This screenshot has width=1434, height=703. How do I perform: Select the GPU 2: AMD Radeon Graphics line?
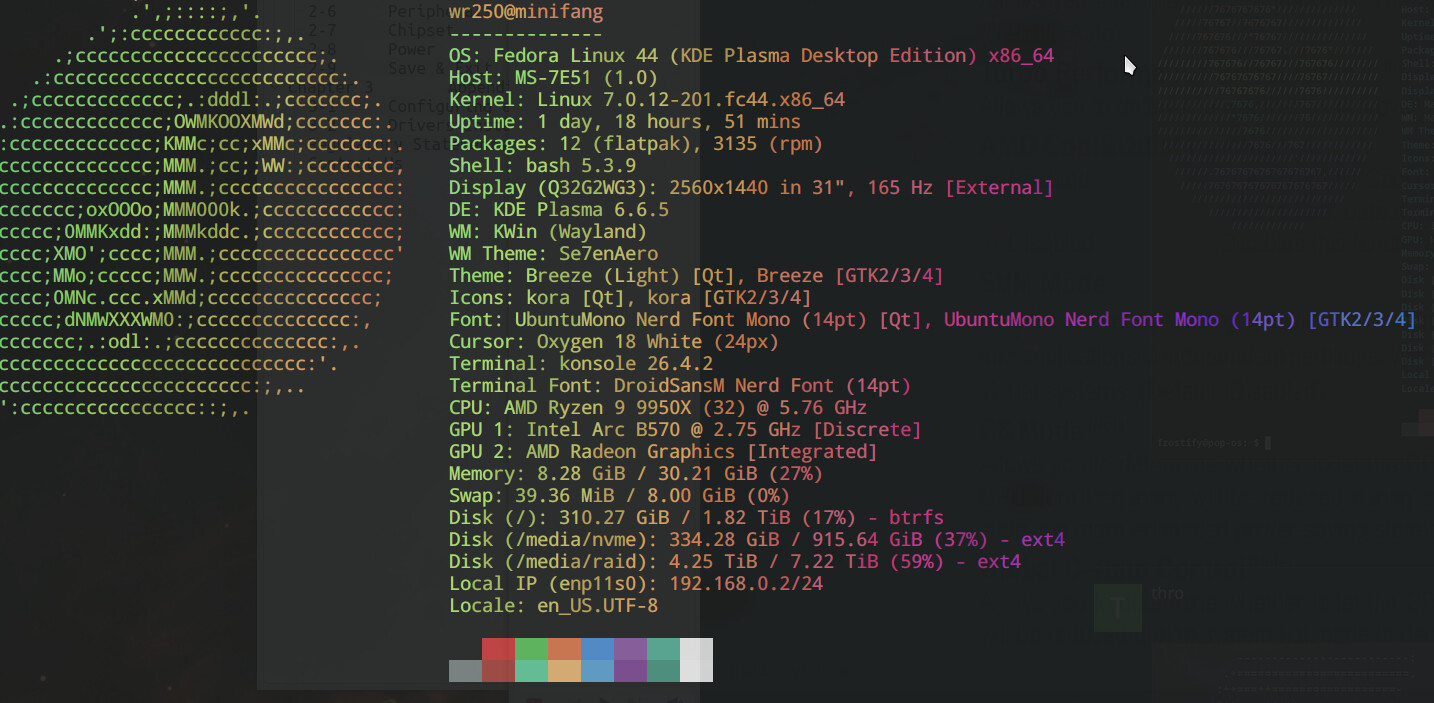[663, 452]
